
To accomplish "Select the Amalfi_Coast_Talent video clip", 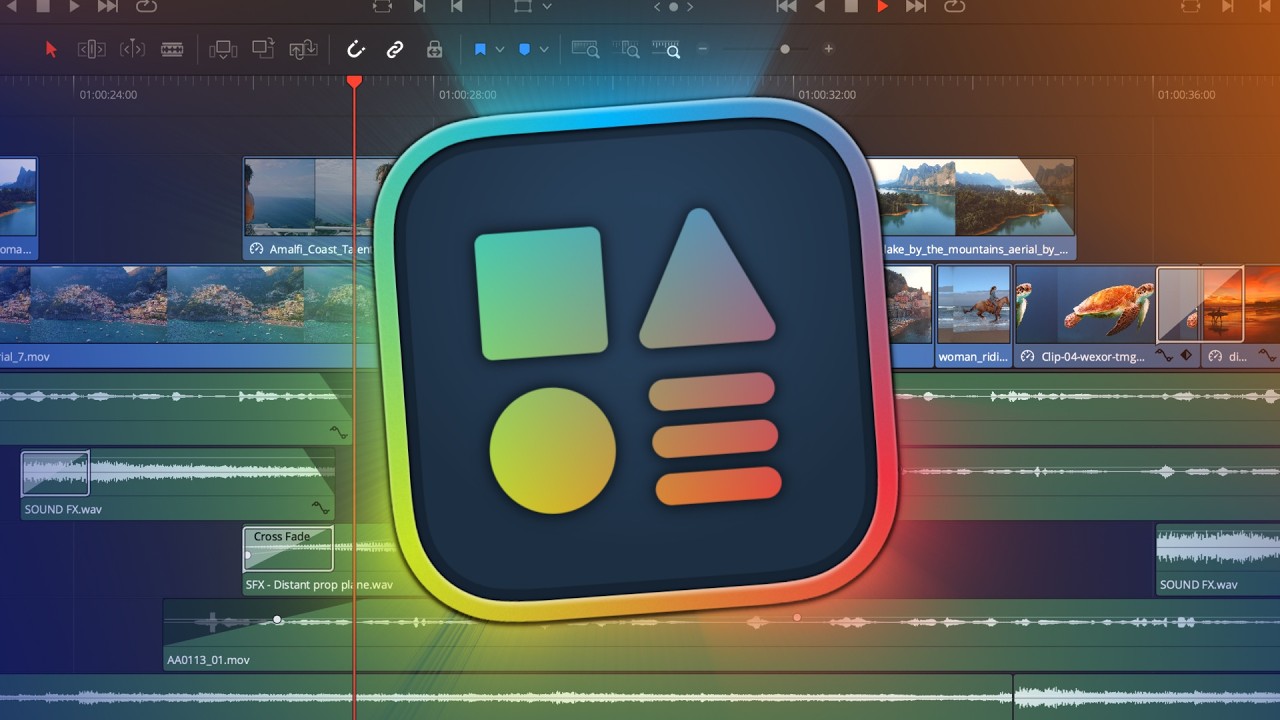I will (308, 208).
